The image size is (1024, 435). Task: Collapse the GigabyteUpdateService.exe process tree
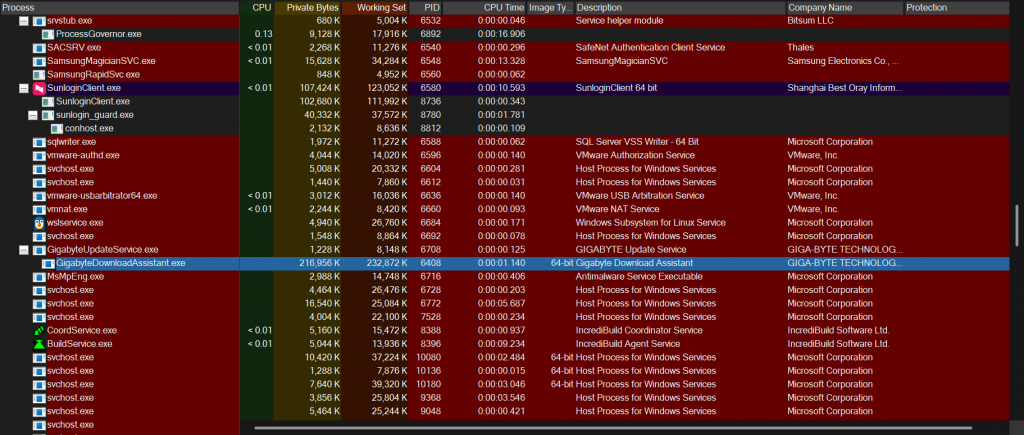(24, 250)
